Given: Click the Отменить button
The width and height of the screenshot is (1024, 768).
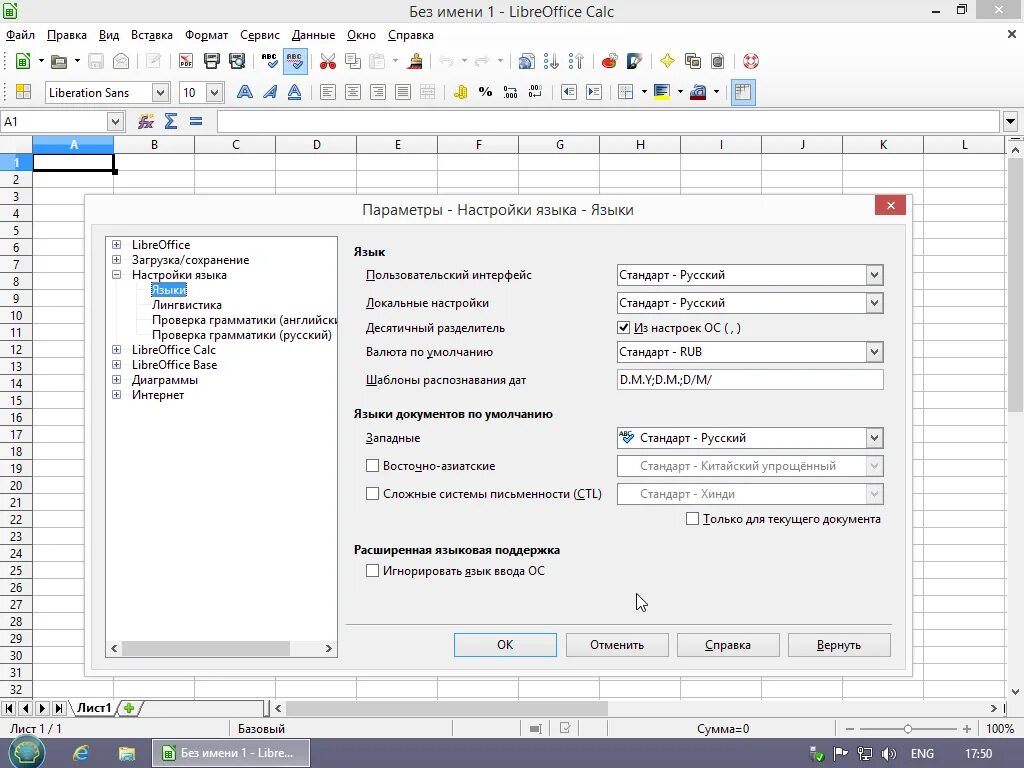Looking at the screenshot, I should 617,645.
